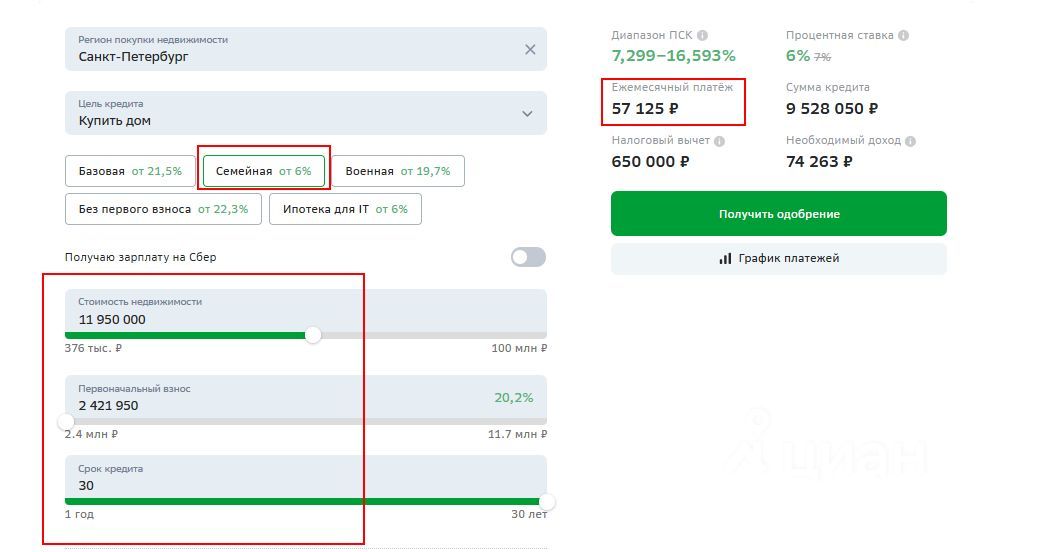Screen dimensions: 1056x552
Task: Open the График платежей schedule
Action: click(779, 258)
